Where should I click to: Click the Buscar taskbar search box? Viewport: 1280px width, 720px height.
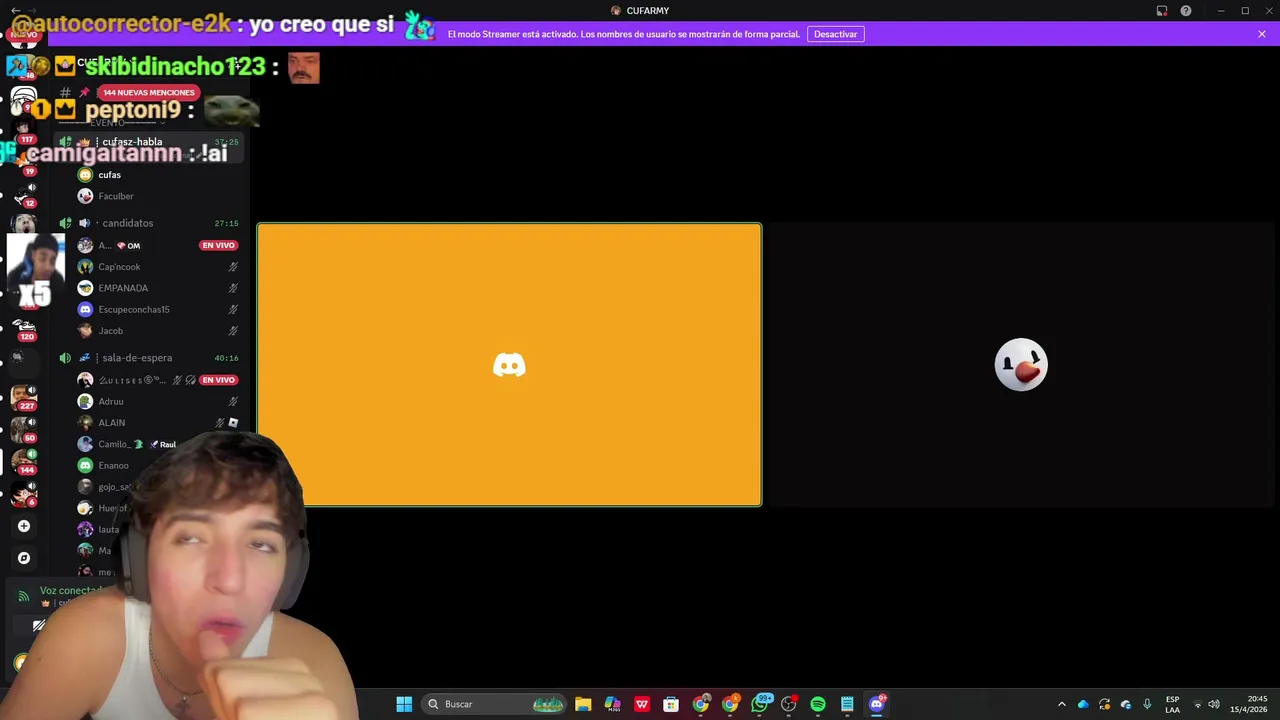click(x=495, y=704)
